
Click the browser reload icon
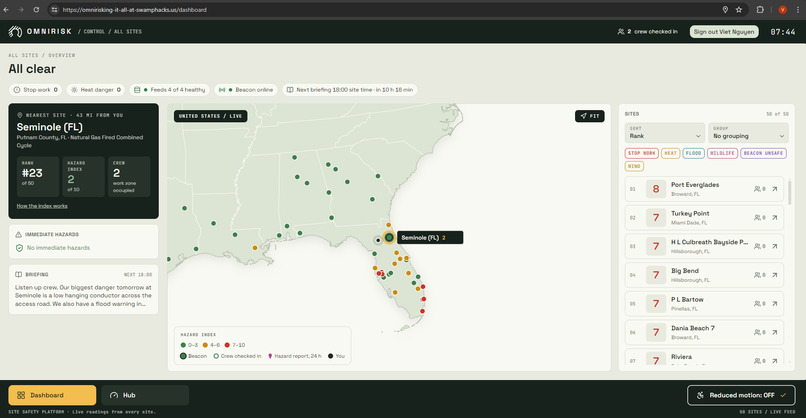[x=36, y=10]
